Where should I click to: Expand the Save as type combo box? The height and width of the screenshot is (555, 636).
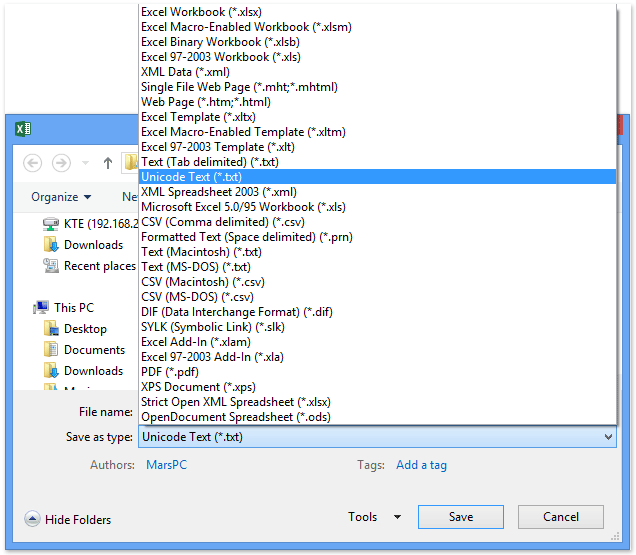click(x=607, y=437)
